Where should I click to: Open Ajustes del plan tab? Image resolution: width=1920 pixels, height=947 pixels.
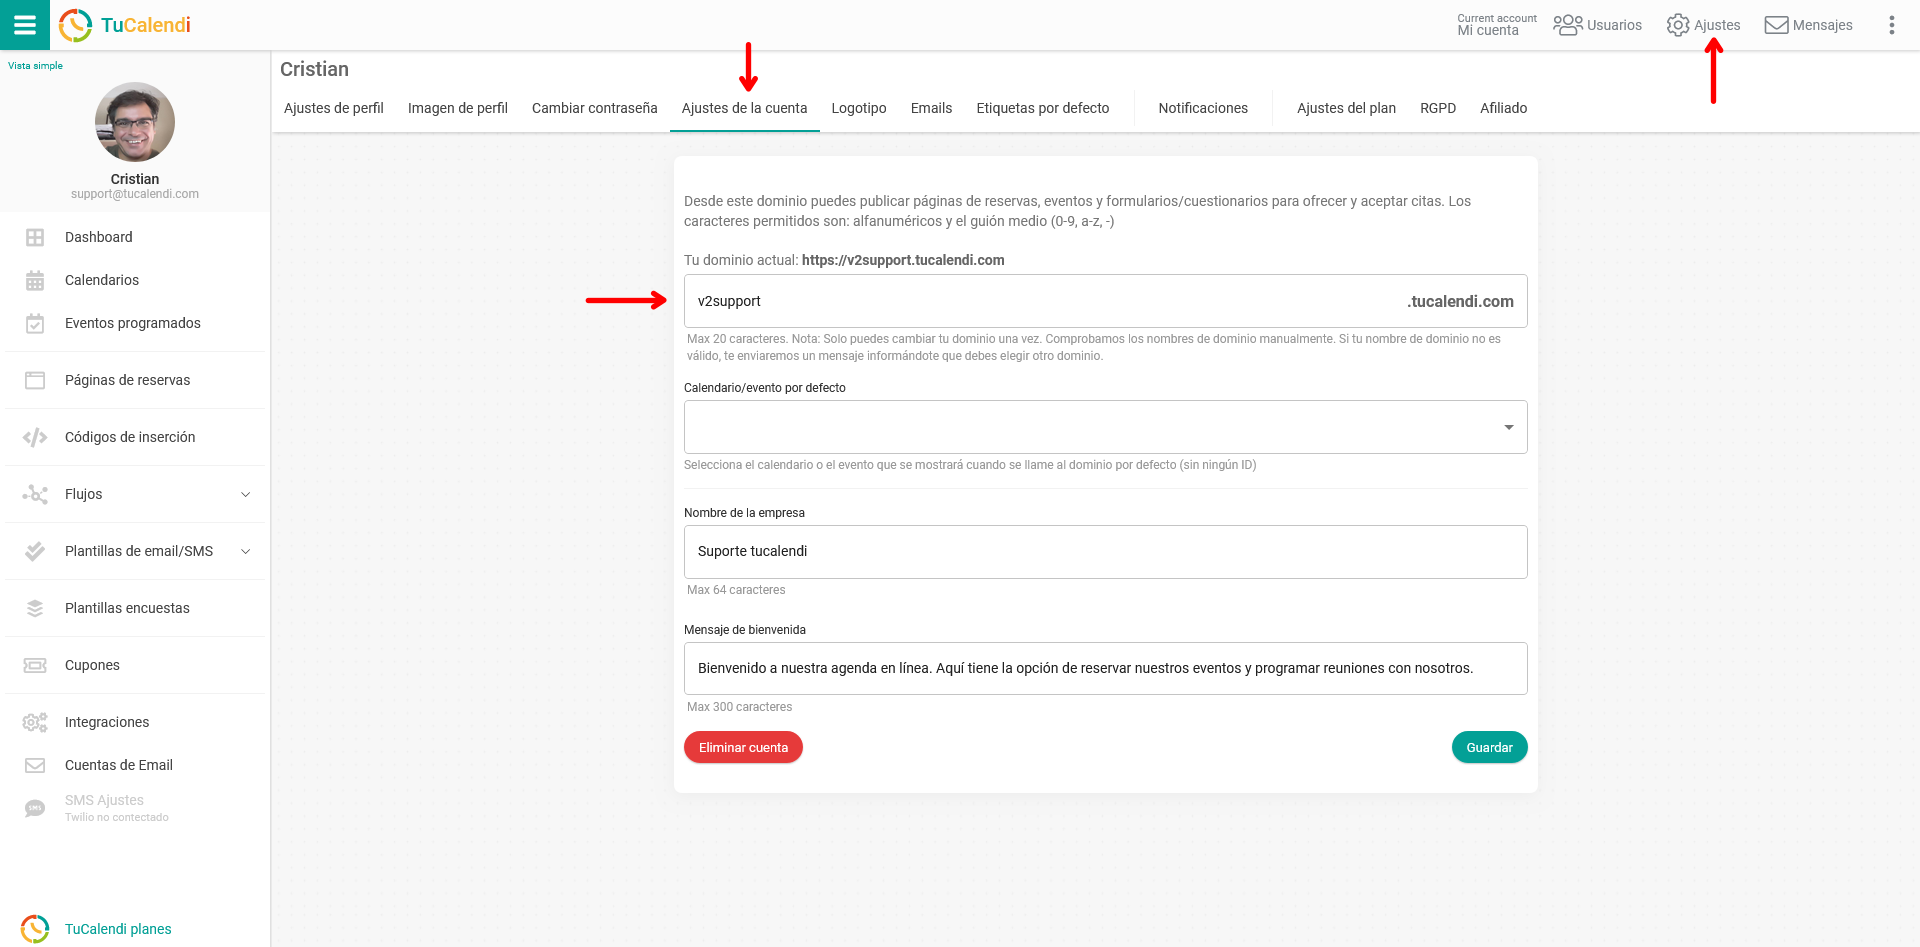(1346, 108)
